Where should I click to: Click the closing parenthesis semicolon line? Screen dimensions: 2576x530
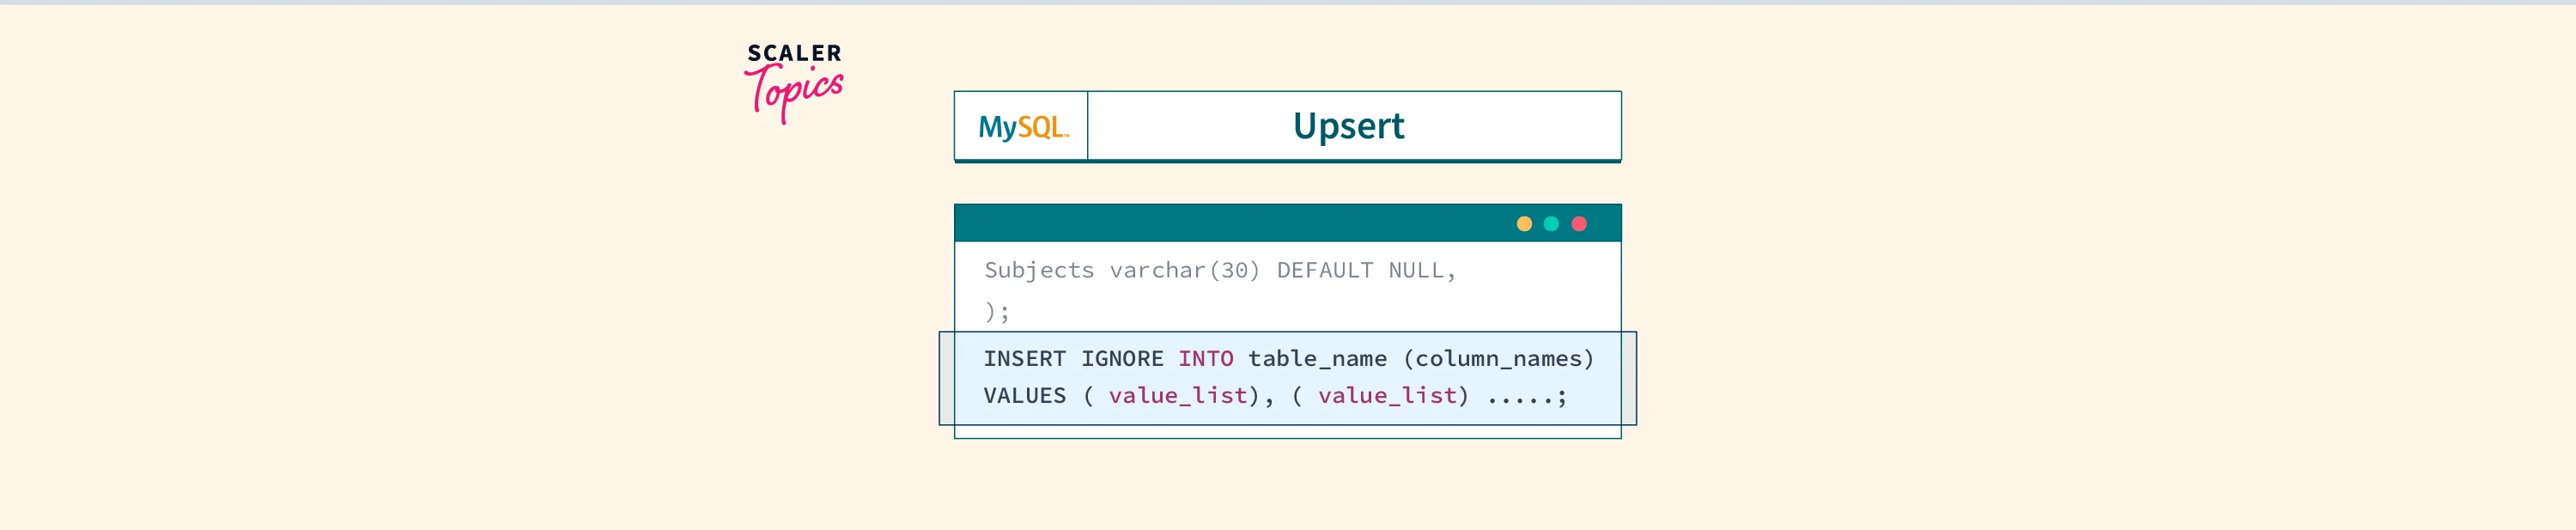pyautogui.click(x=997, y=312)
